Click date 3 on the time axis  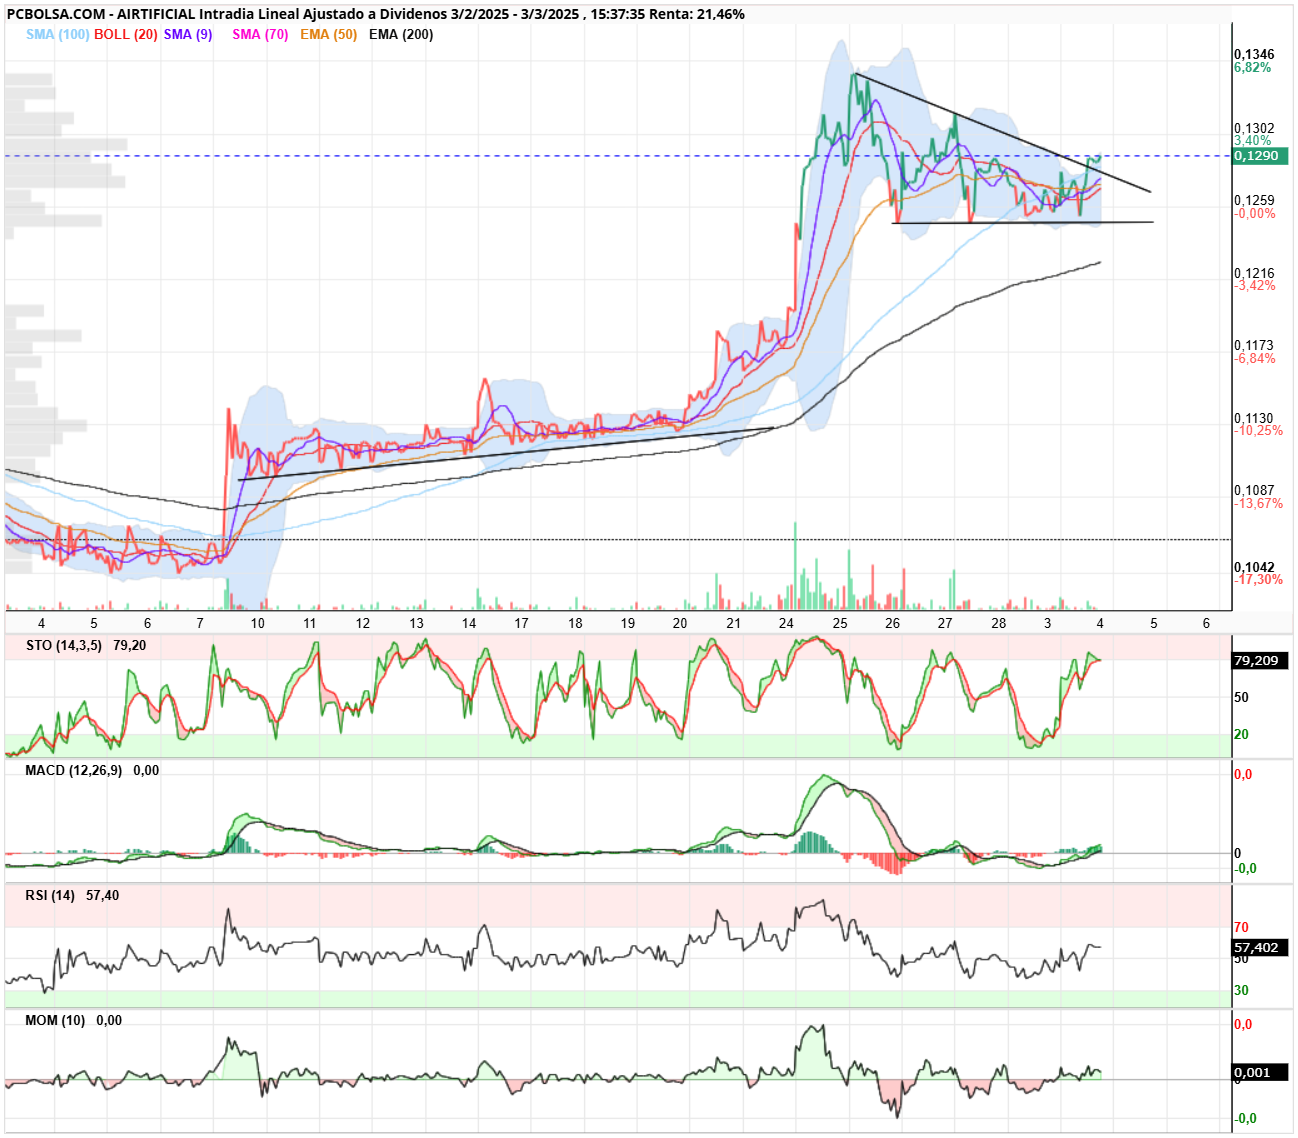(x=1048, y=623)
